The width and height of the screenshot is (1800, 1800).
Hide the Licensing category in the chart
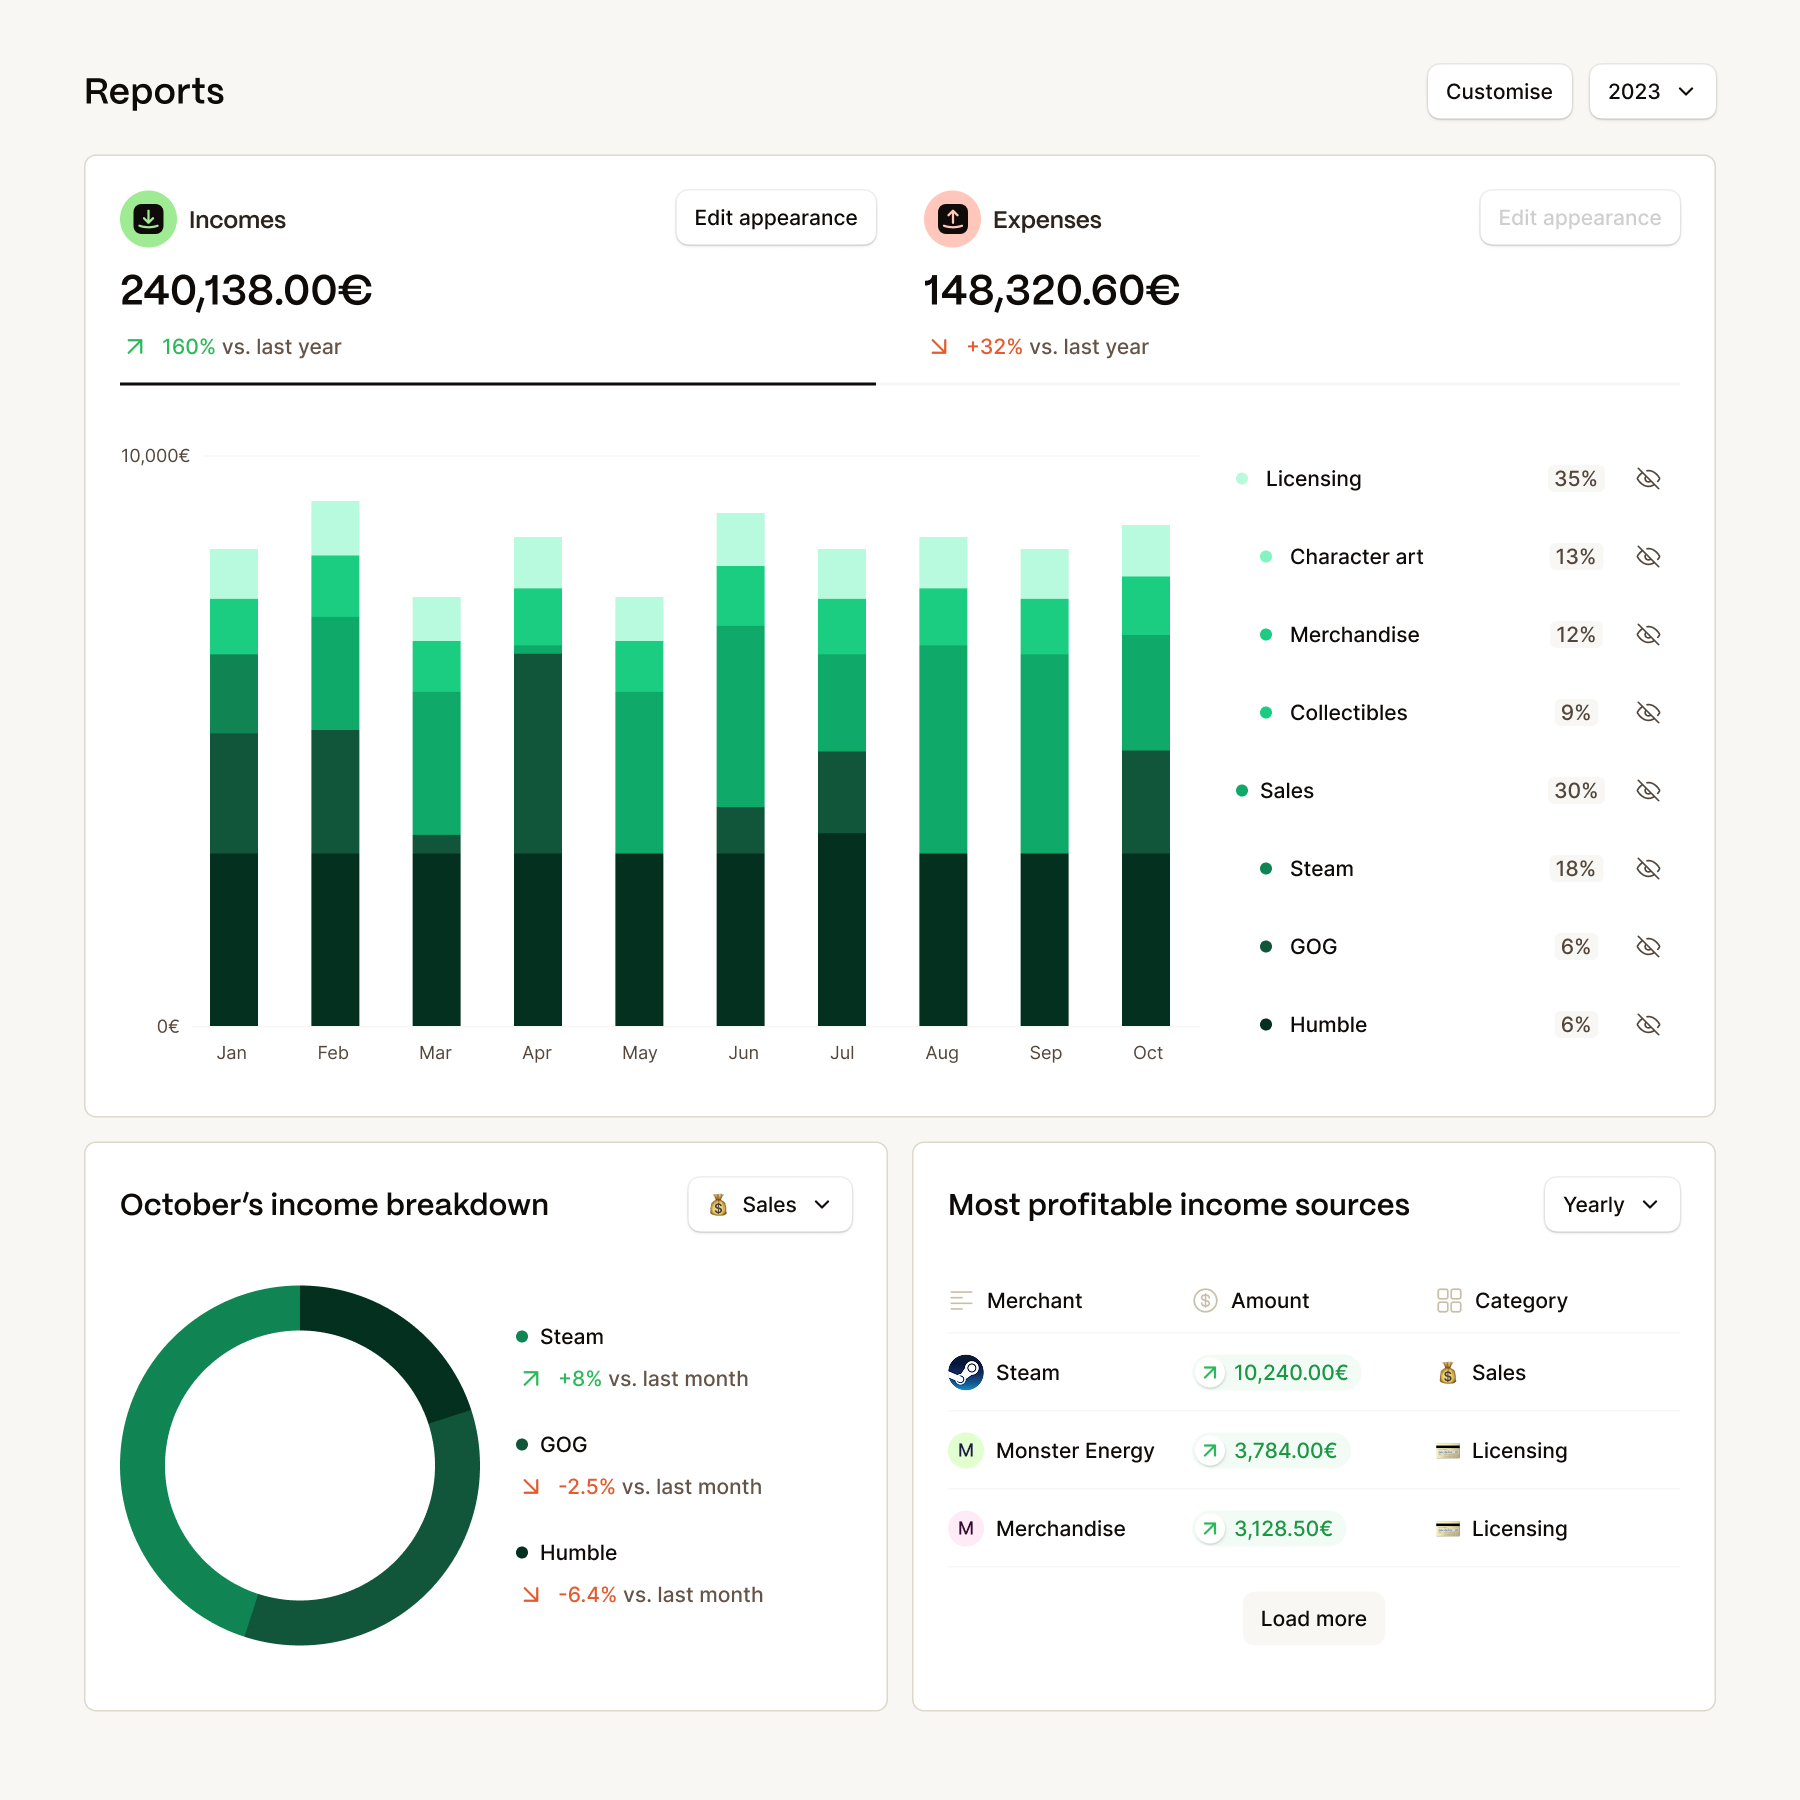click(x=1648, y=478)
